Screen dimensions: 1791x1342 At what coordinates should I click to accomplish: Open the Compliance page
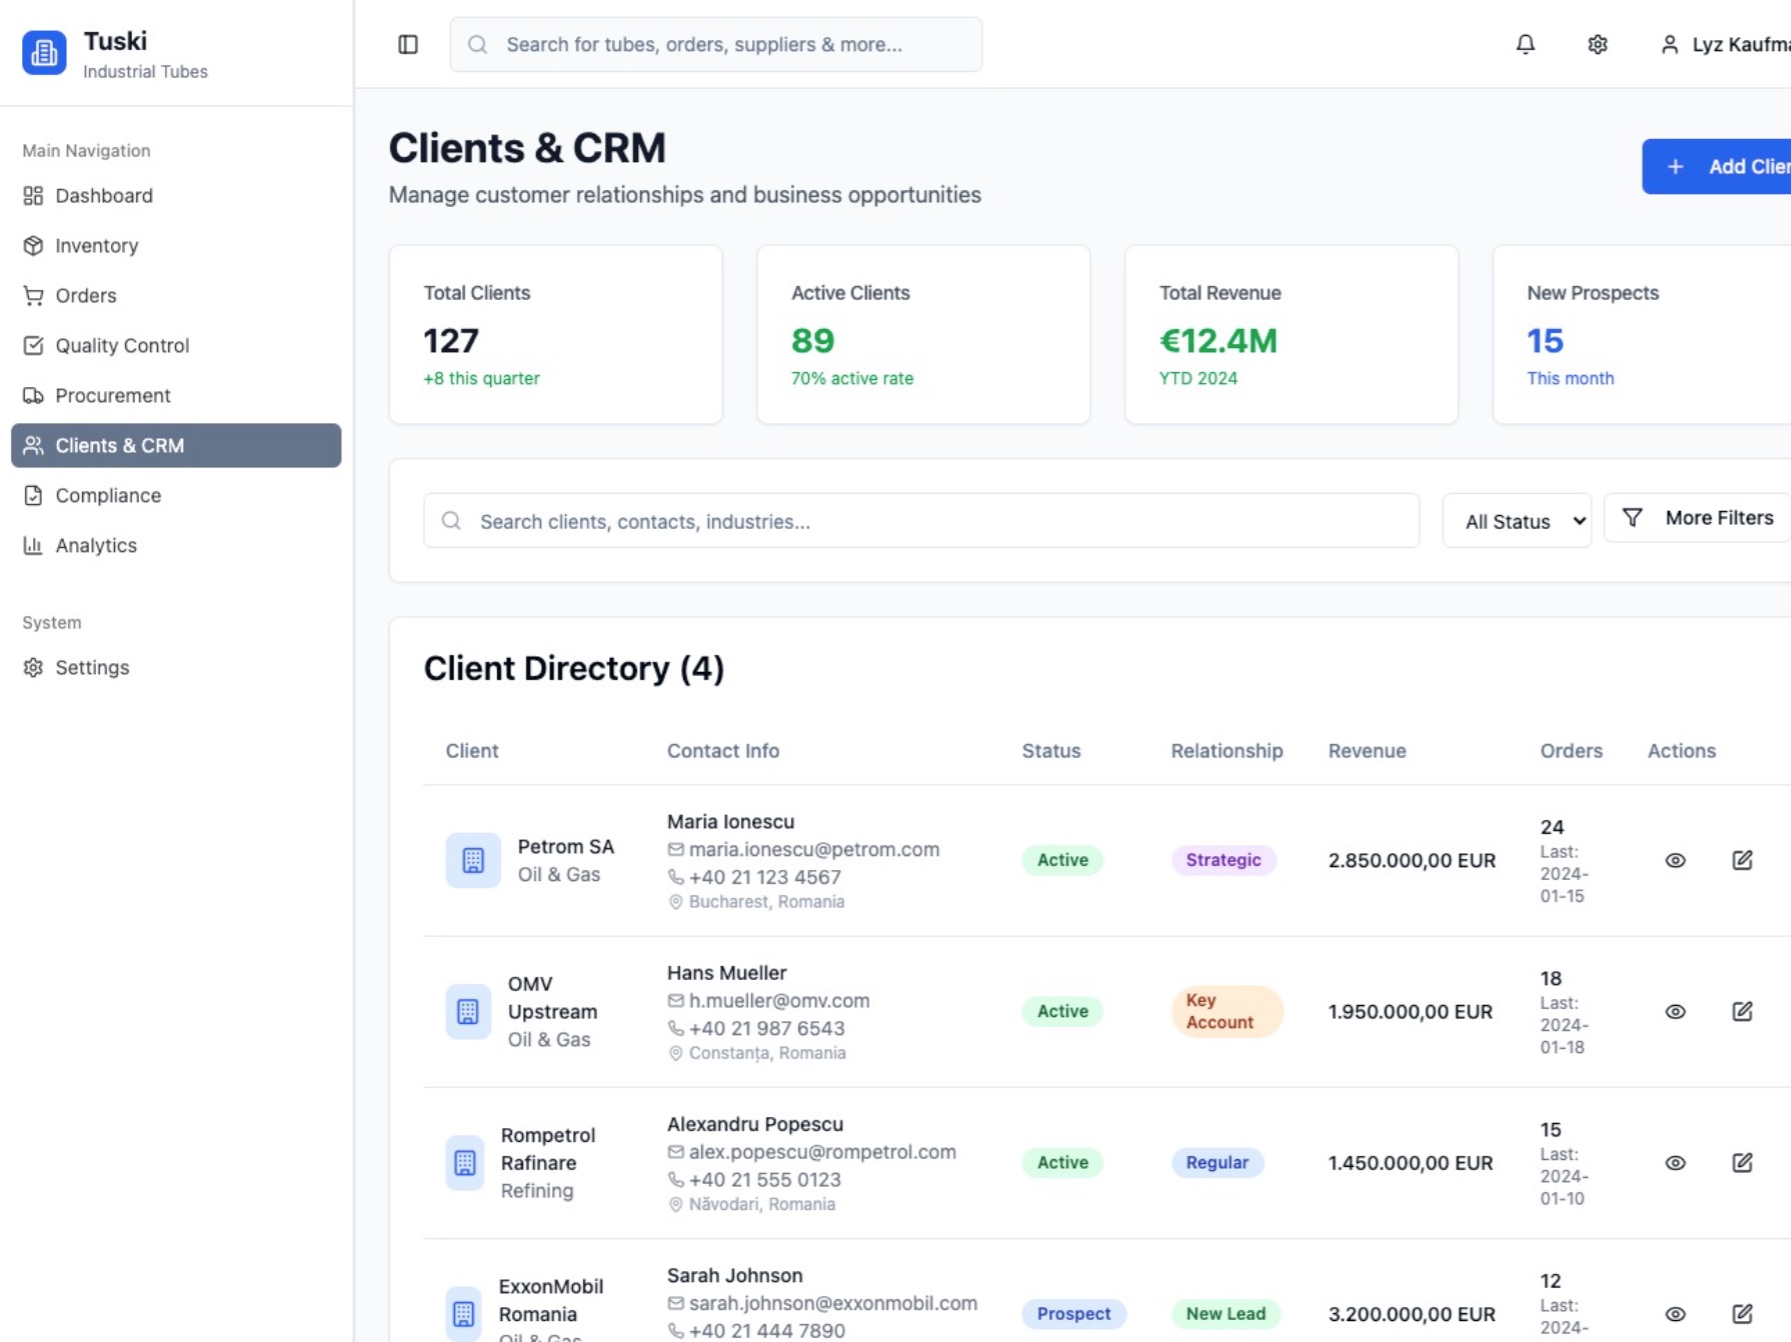tap(176, 496)
